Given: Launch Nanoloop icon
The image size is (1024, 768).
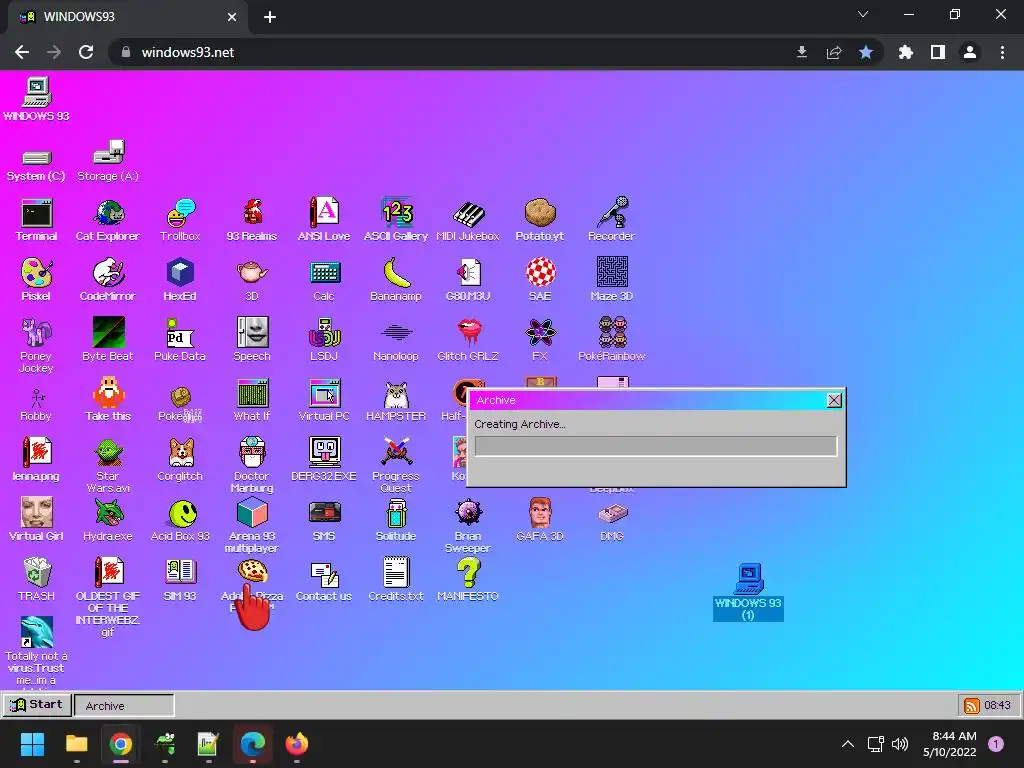Looking at the screenshot, I should (x=396, y=340).
